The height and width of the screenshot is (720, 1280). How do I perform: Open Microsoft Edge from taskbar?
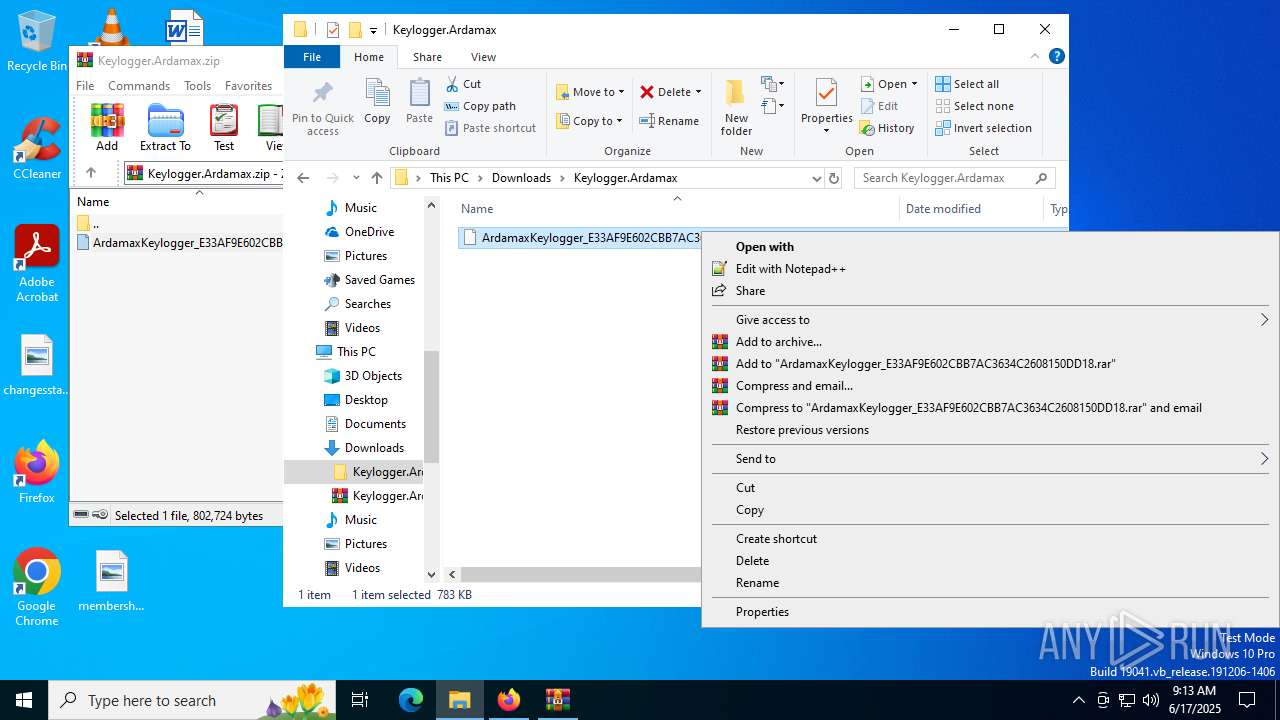click(x=411, y=700)
